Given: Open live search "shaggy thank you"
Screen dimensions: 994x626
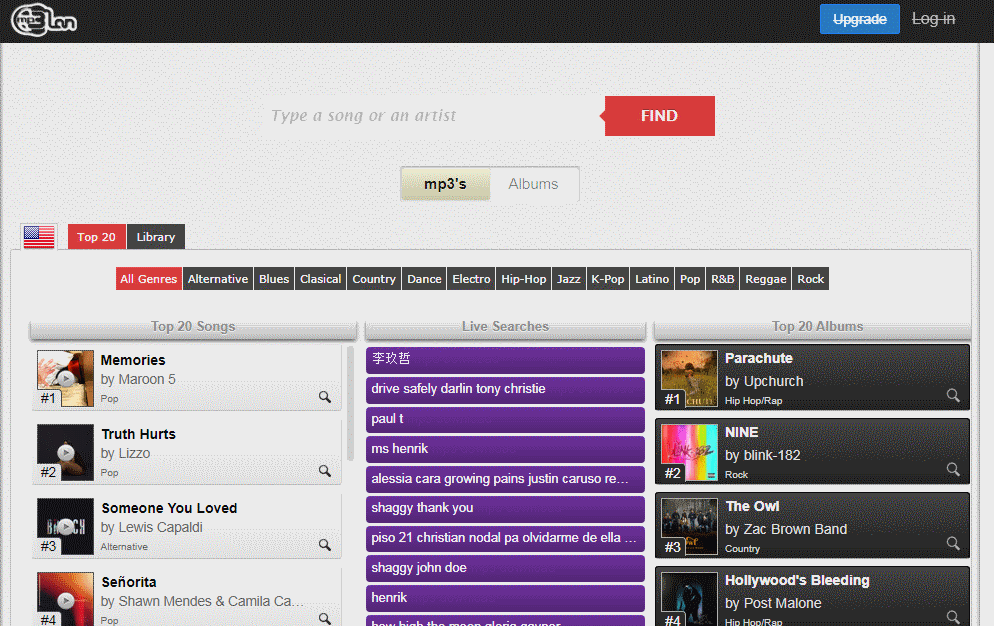Looking at the screenshot, I should (505, 509).
